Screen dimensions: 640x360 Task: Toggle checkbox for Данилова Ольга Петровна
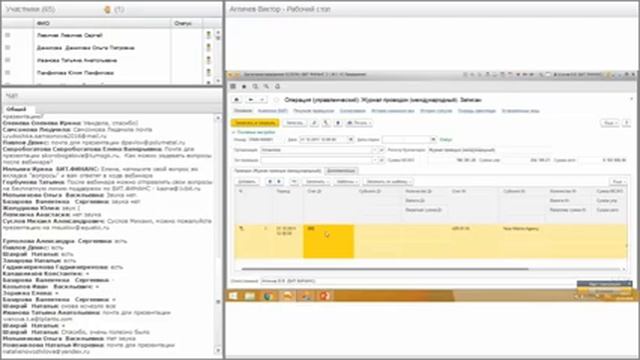(x=7, y=48)
